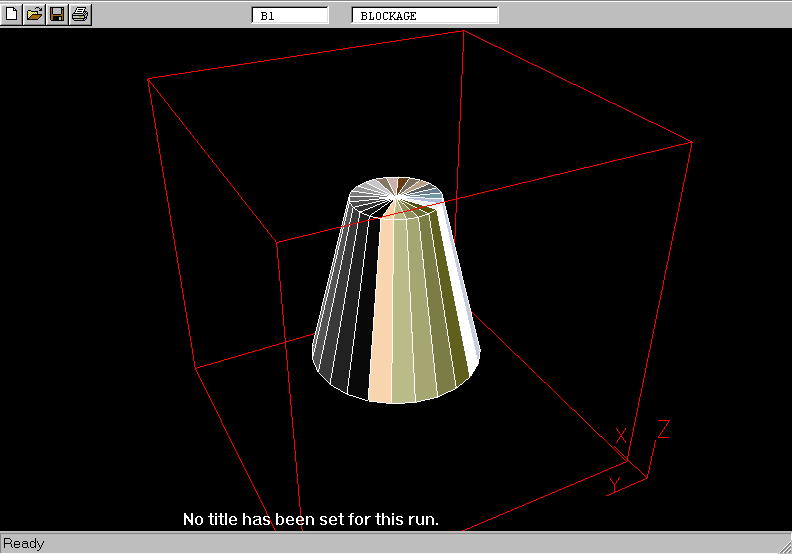Click the BLOCKAGE object type field
This screenshot has width=792, height=554.
[x=424, y=16]
